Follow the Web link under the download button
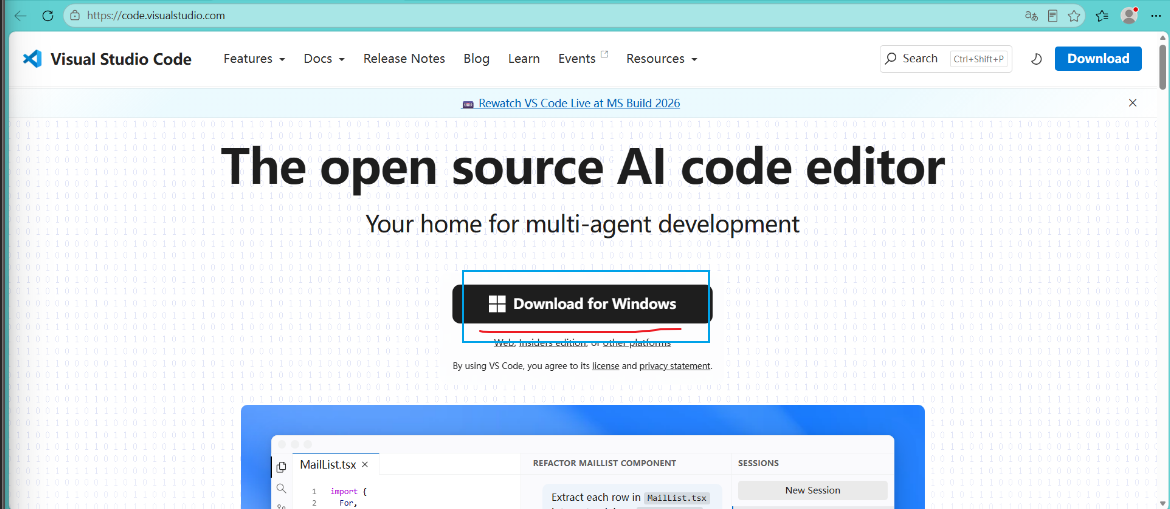This screenshot has height=509, width=1170. pos(504,343)
